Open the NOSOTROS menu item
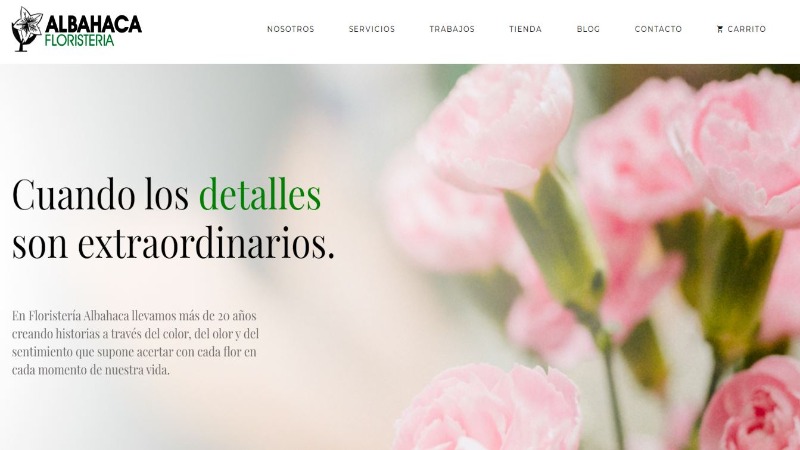 tap(290, 29)
